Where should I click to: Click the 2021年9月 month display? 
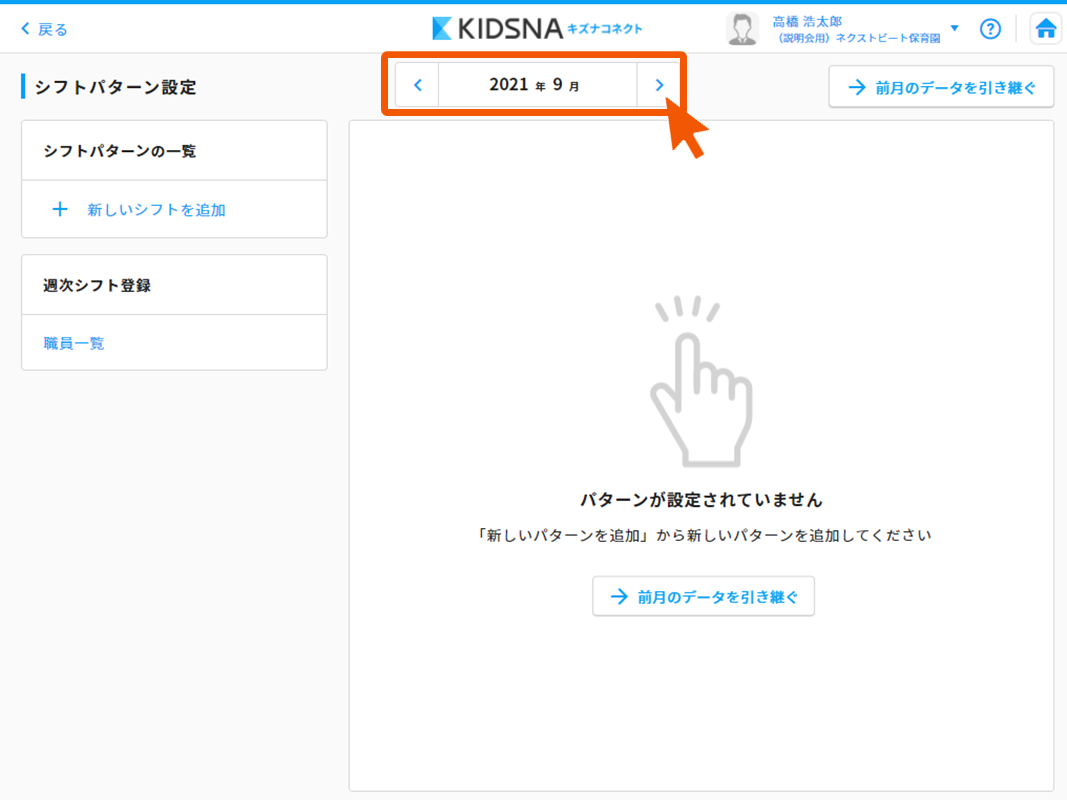pyautogui.click(x=537, y=86)
